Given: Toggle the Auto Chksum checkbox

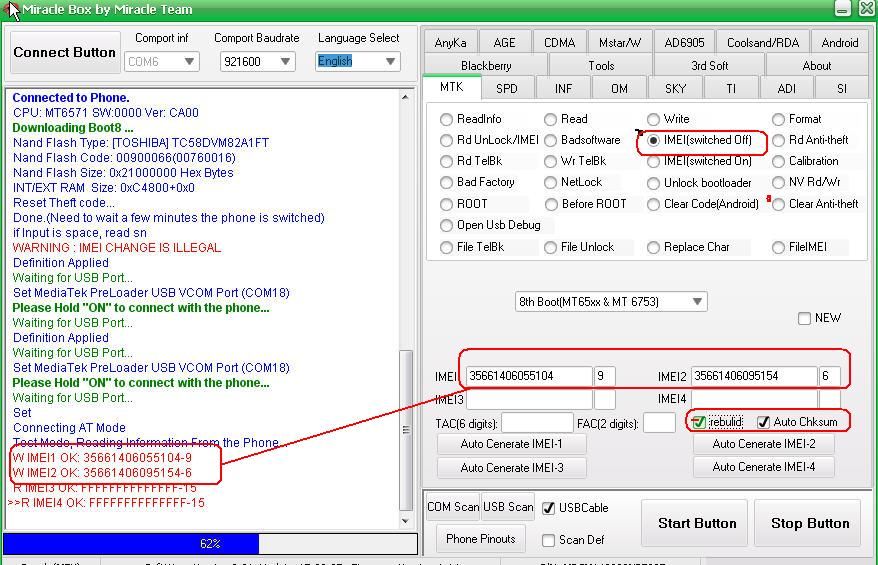Looking at the screenshot, I should [x=764, y=422].
